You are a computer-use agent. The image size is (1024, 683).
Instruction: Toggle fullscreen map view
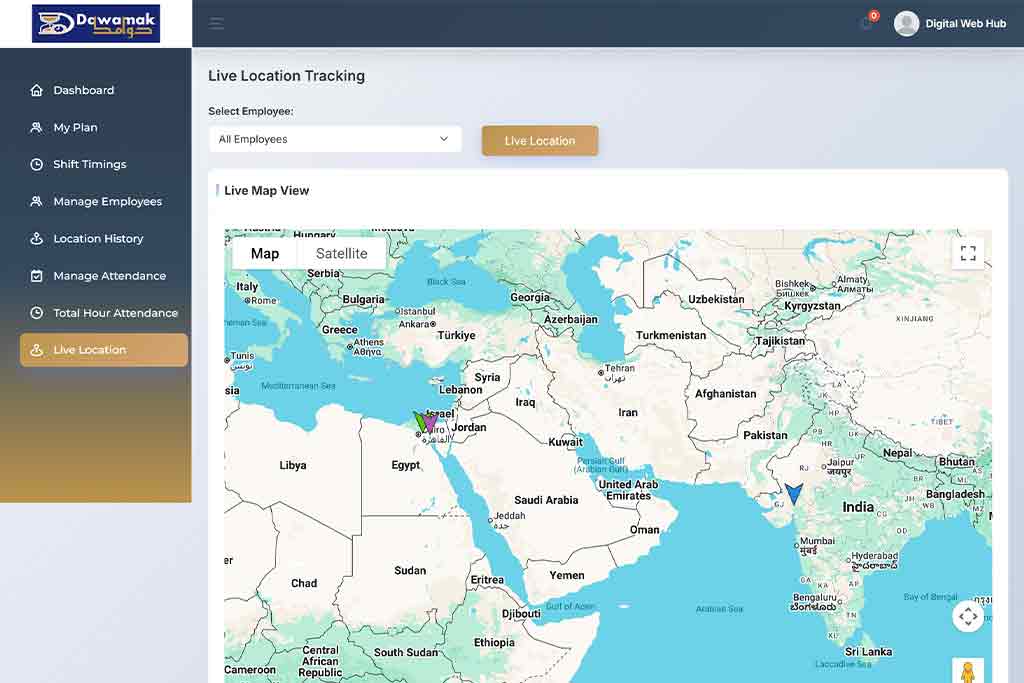click(x=967, y=253)
